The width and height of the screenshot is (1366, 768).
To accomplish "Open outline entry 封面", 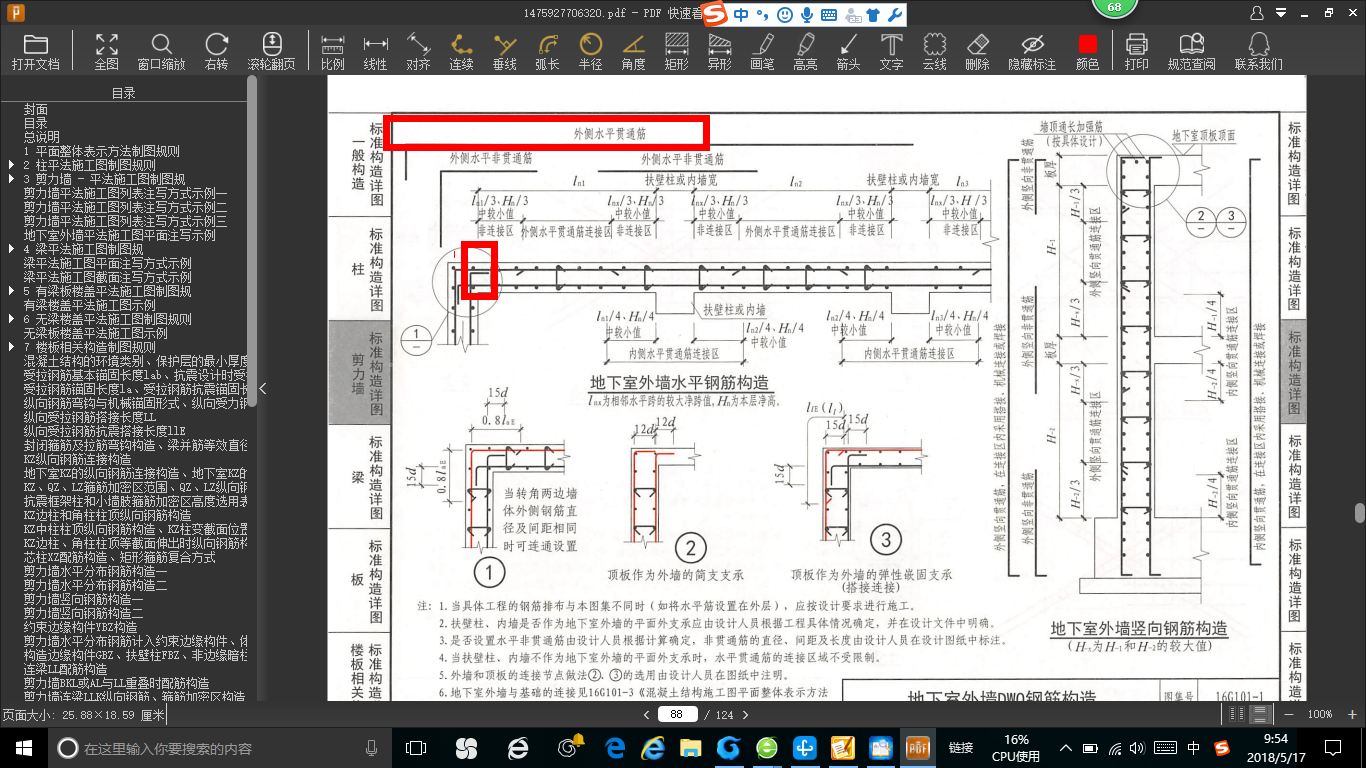I will (x=36, y=109).
